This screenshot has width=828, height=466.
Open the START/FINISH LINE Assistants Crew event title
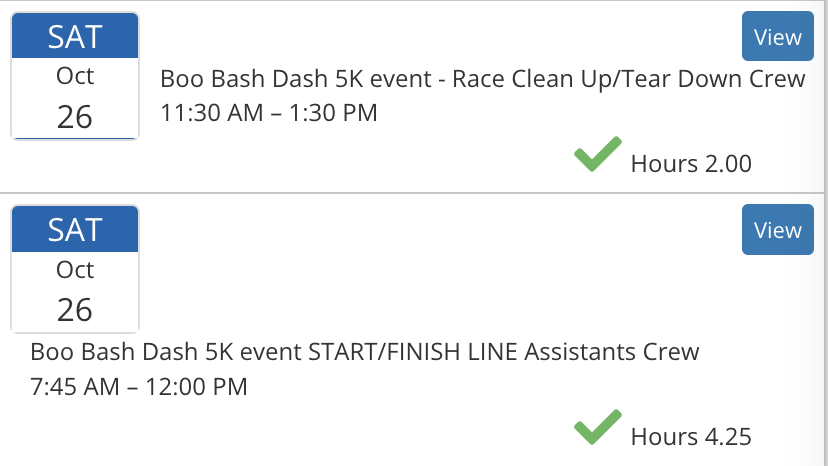pyautogui.click(x=365, y=352)
